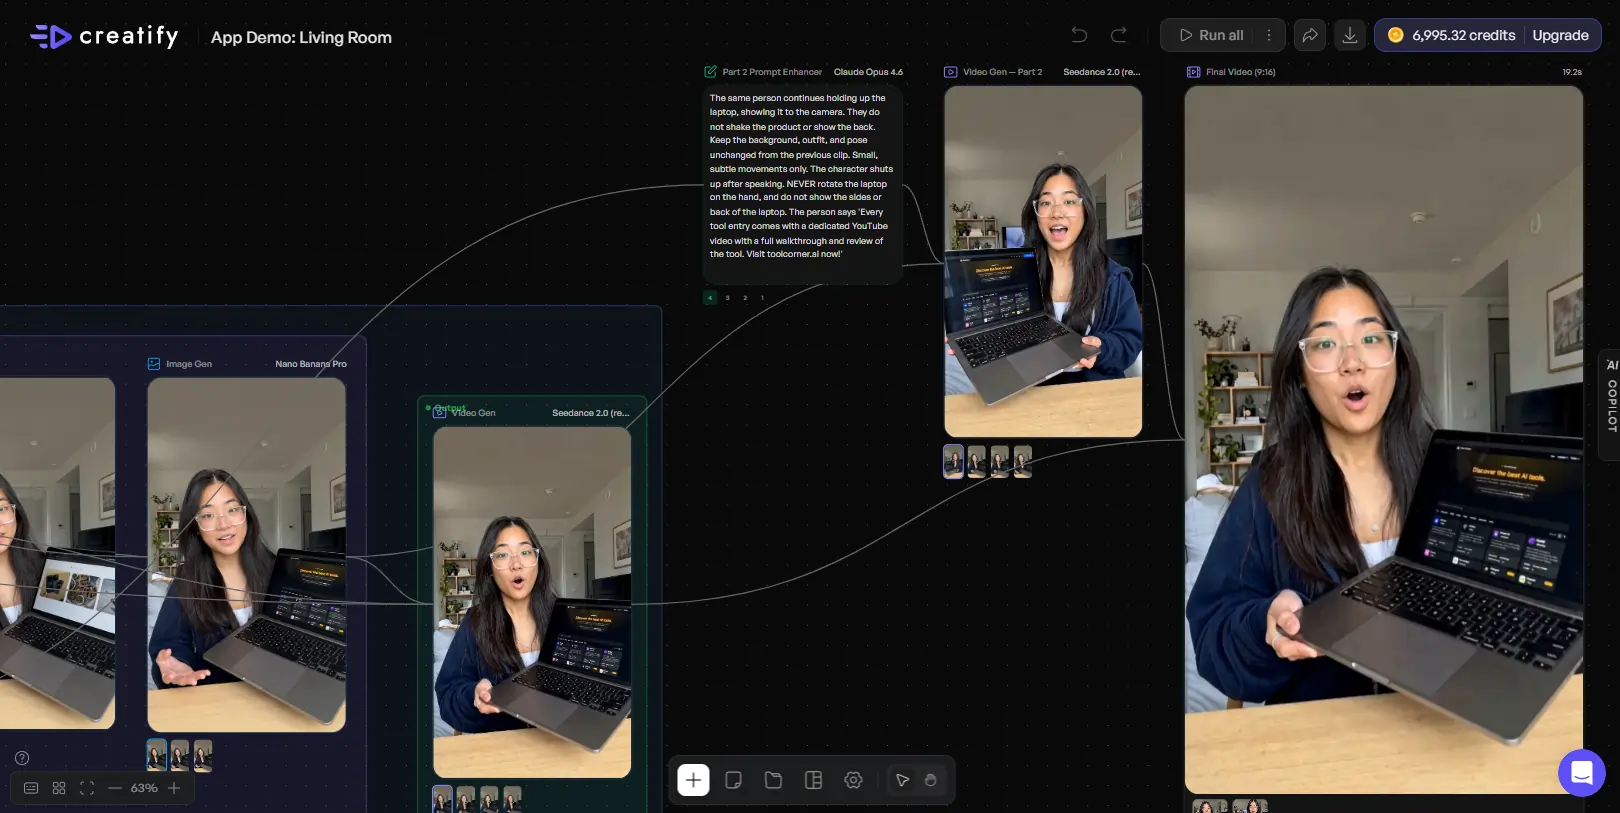Share the workflow

[1309, 35]
